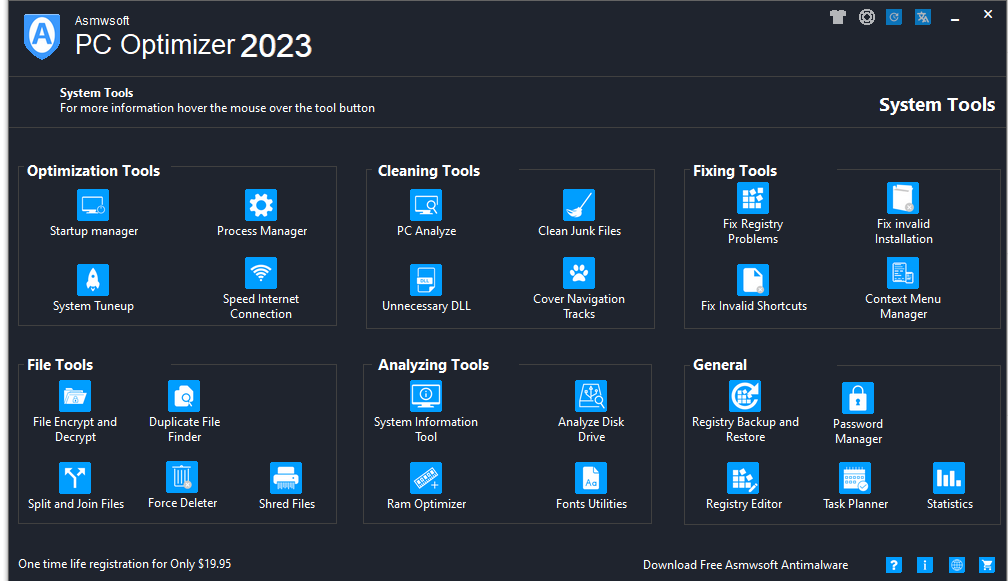The width and height of the screenshot is (1008, 581).
Task: Open Fix Registry Problems icon
Action: tap(753, 198)
